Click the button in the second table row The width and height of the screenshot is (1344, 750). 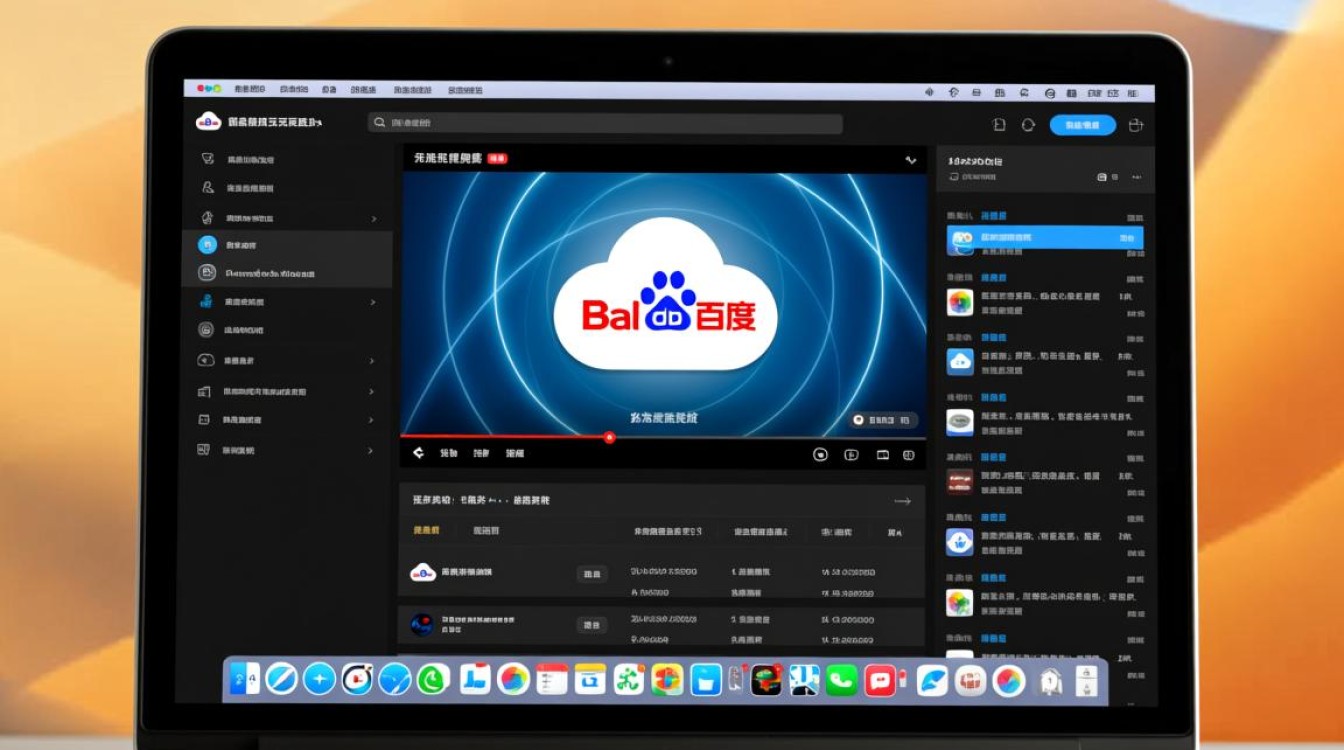[x=592, y=625]
